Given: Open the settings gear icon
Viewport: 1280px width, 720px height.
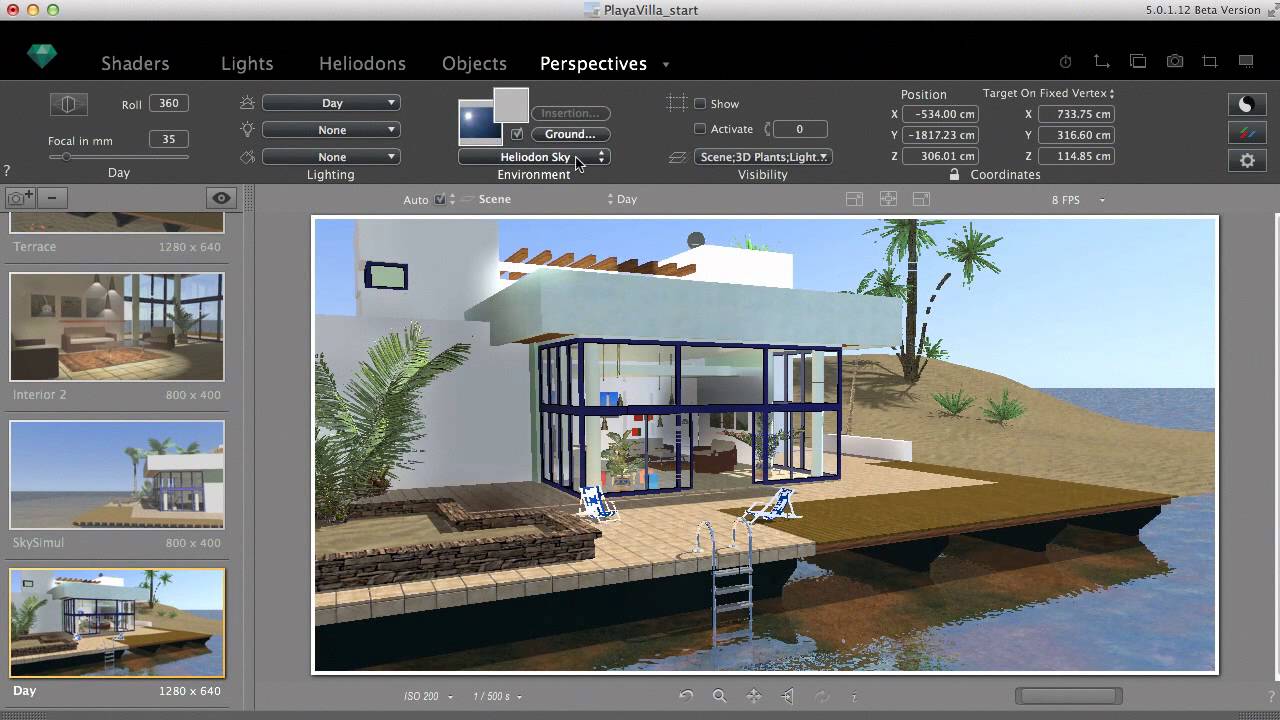Looking at the screenshot, I should pos(1246,160).
